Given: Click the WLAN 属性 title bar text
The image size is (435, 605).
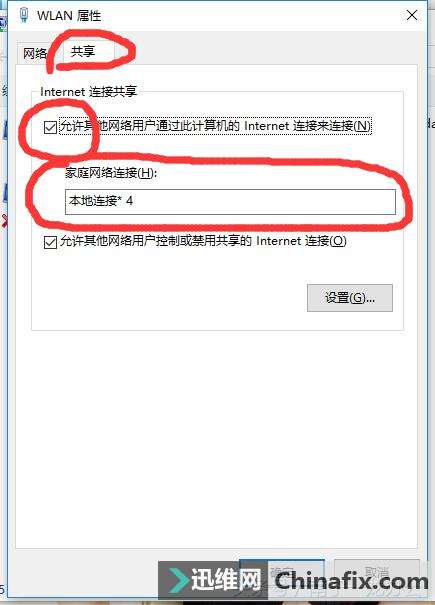Looking at the screenshot, I should 69,16.
